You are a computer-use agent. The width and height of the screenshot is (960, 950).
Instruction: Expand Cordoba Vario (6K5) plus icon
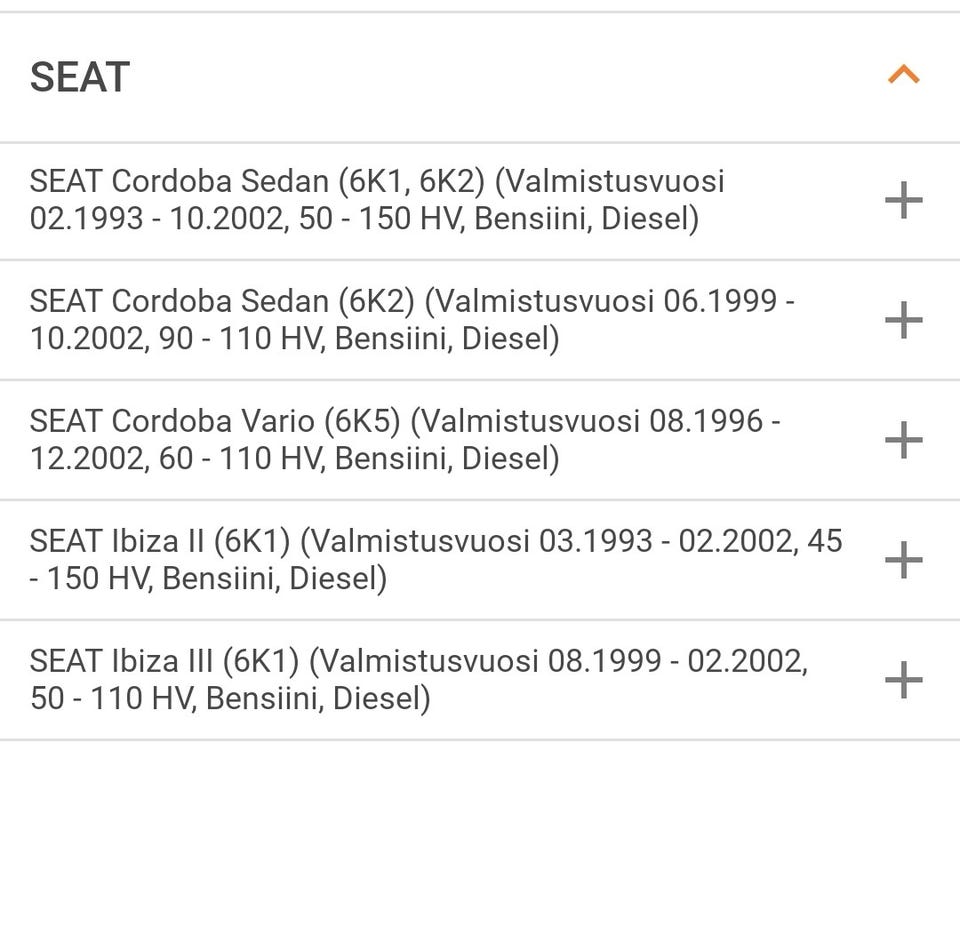pyautogui.click(x=903, y=440)
